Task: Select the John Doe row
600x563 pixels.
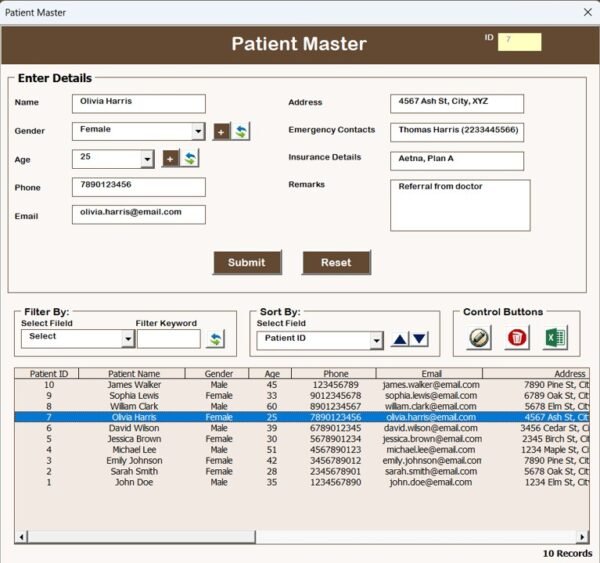Action: tap(302, 482)
